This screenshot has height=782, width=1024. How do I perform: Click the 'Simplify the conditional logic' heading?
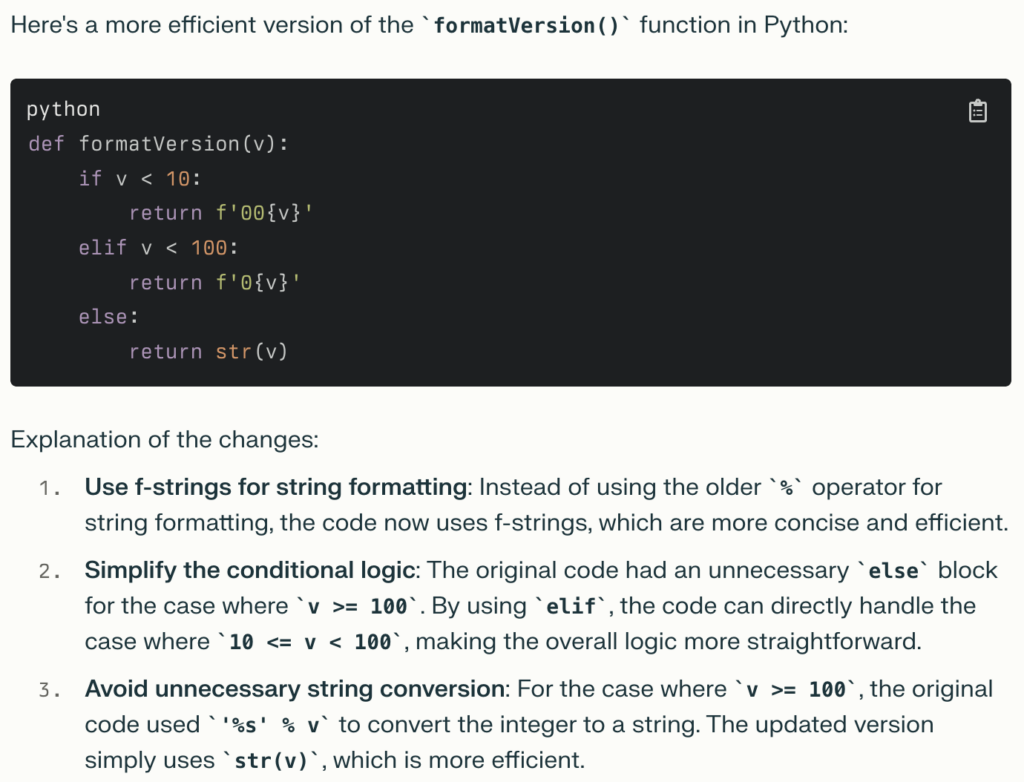click(x=249, y=570)
